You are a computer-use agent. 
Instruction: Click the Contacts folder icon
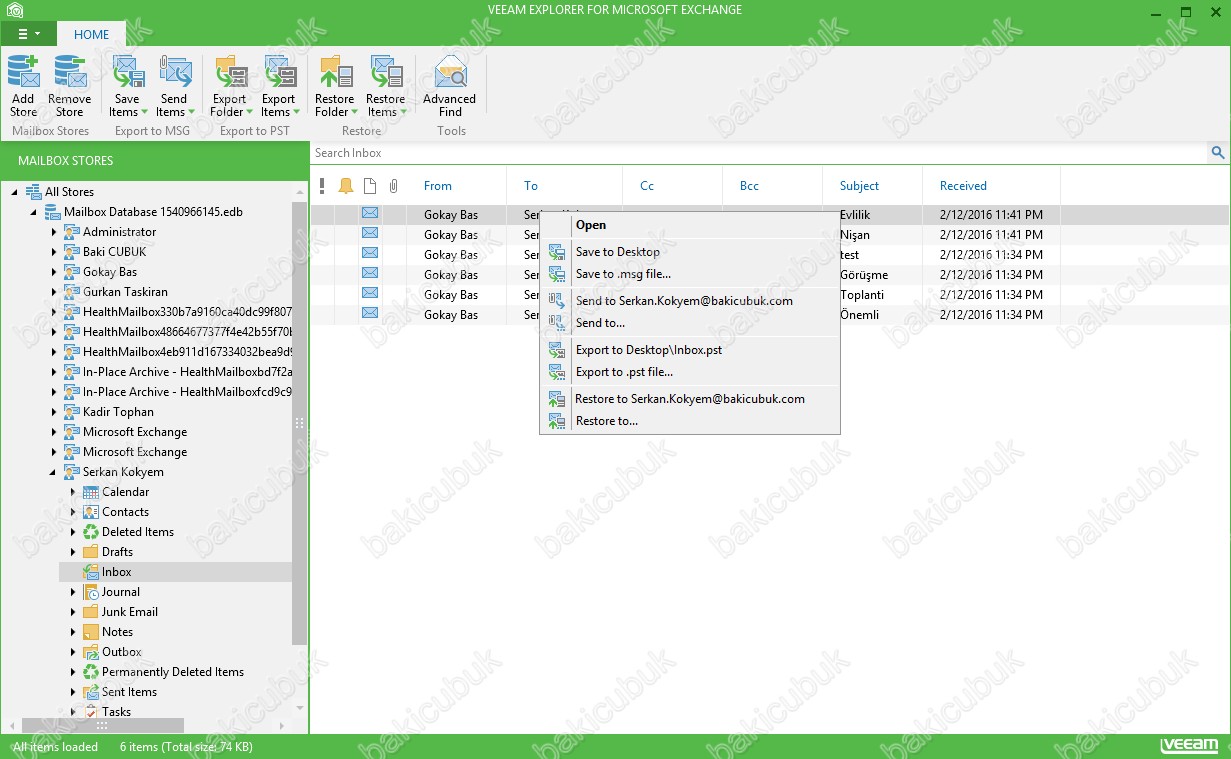(x=91, y=512)
